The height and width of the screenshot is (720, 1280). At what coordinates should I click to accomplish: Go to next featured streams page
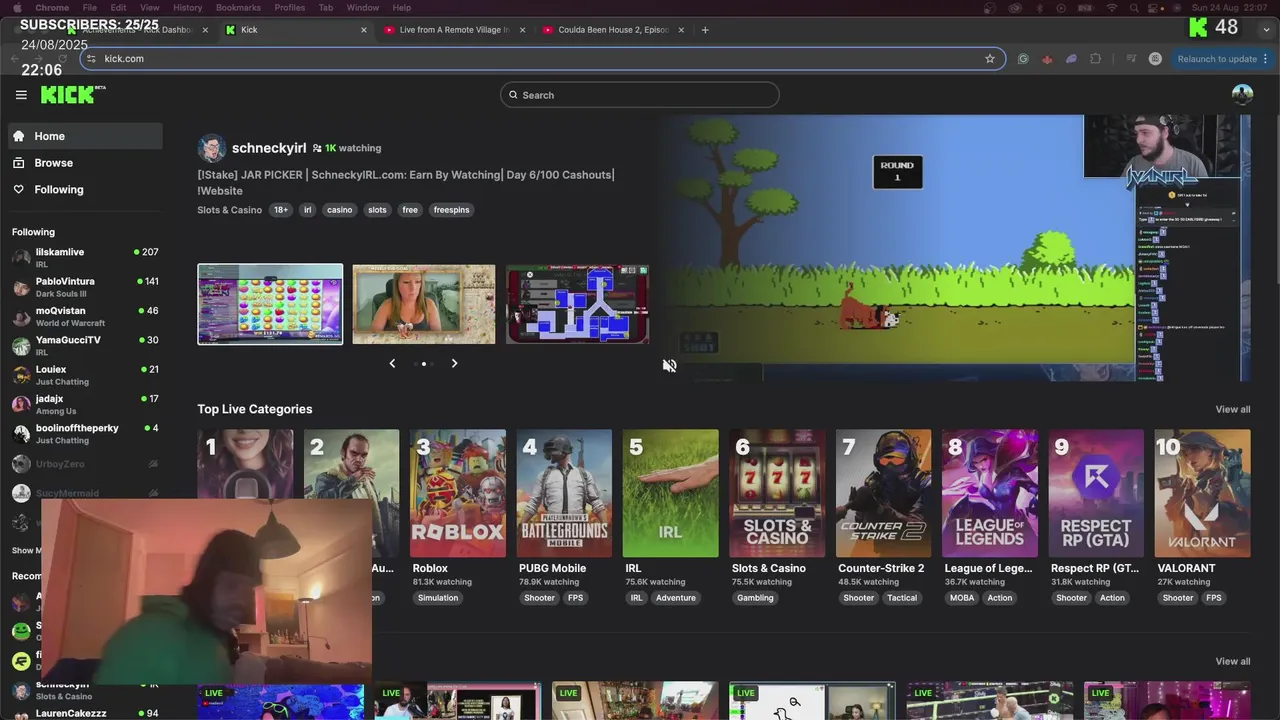pyautogui.click(x=454, y=363)
